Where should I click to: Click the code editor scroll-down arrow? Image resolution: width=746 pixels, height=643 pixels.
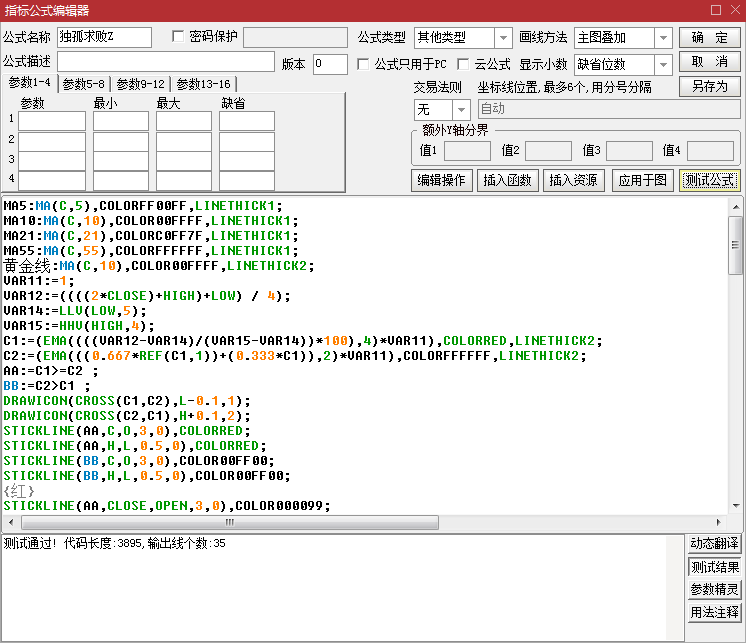click(736, 506)
